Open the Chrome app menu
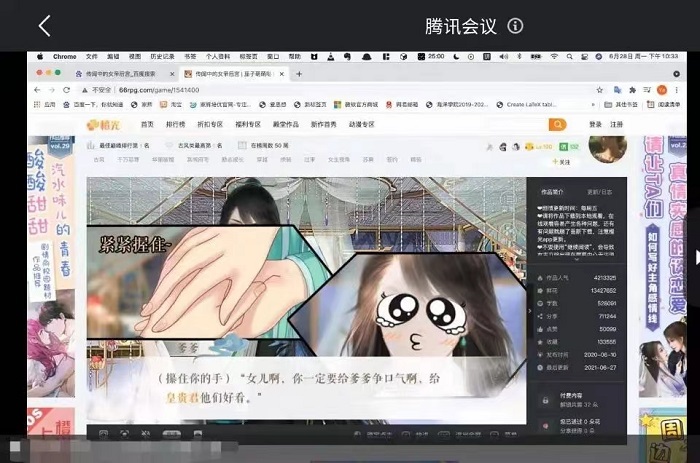 pyautogui.click(x=64, y=57)
